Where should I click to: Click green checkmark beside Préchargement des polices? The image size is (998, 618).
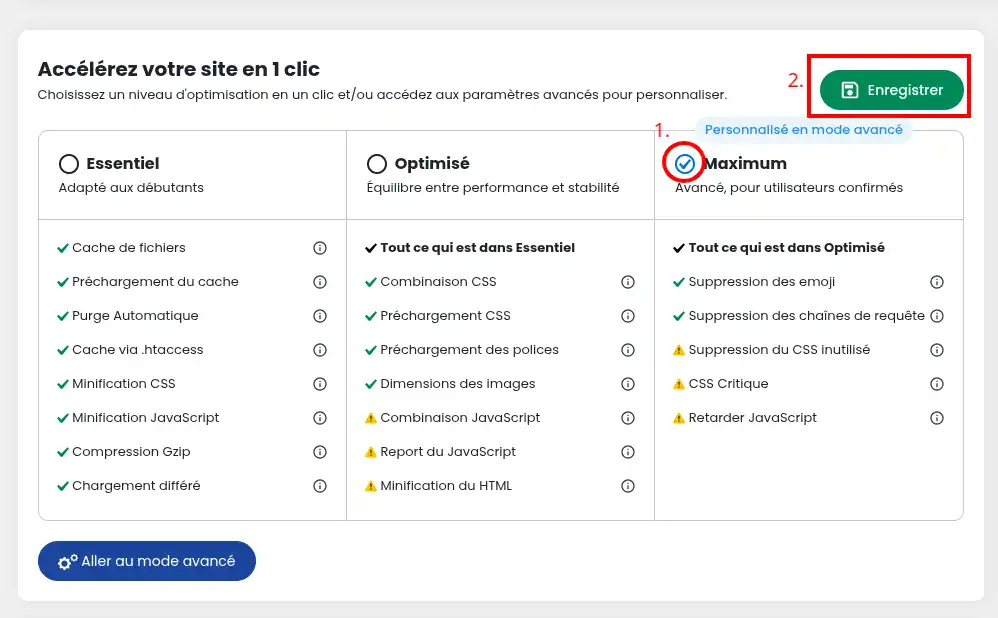click(370, 350)
